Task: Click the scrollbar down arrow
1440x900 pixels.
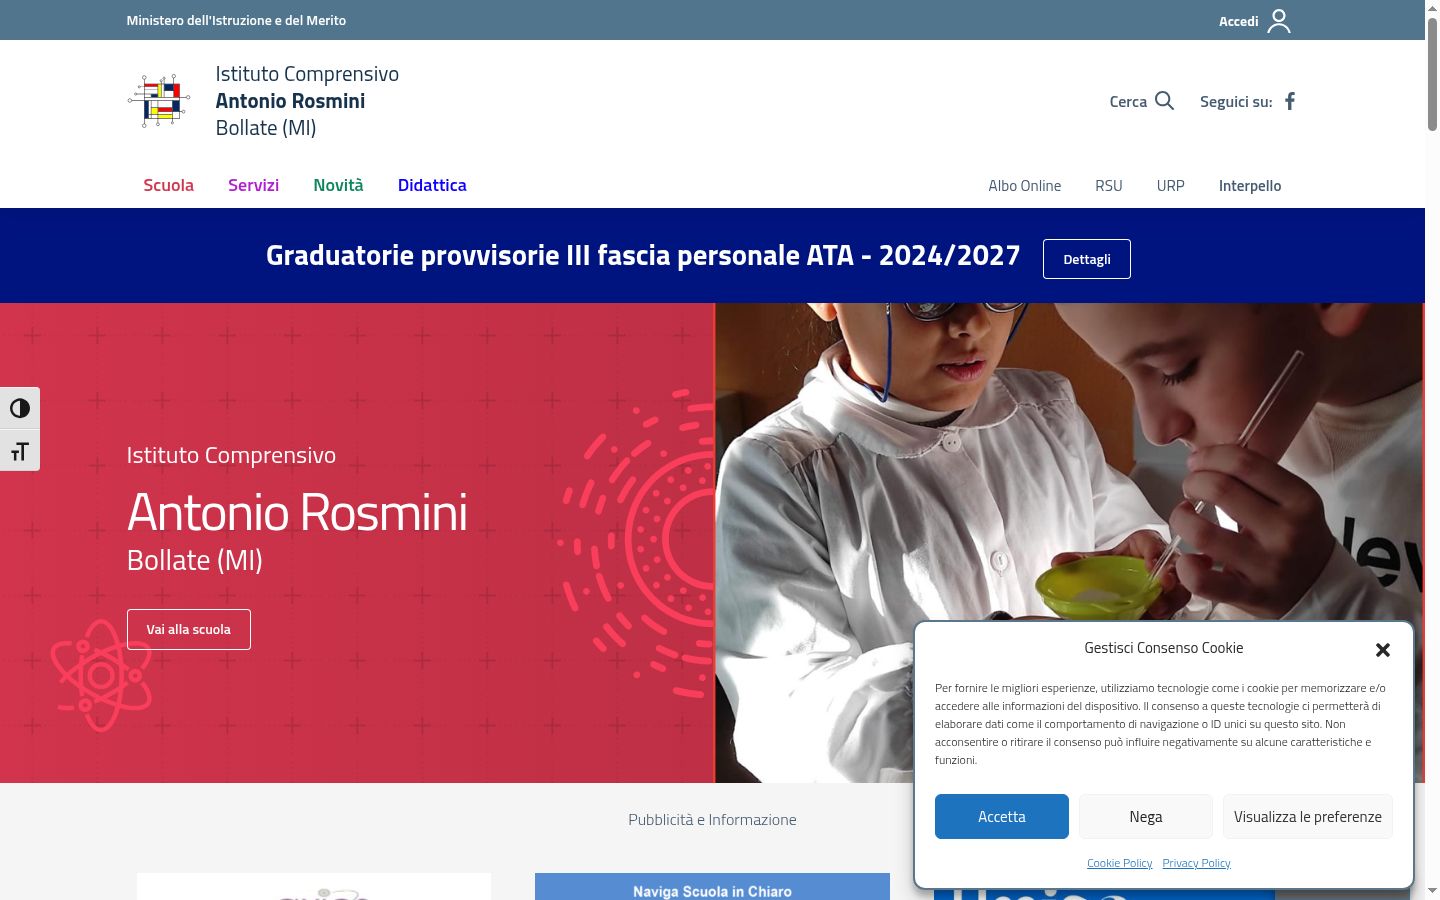Action: [x=1432, y=891]
